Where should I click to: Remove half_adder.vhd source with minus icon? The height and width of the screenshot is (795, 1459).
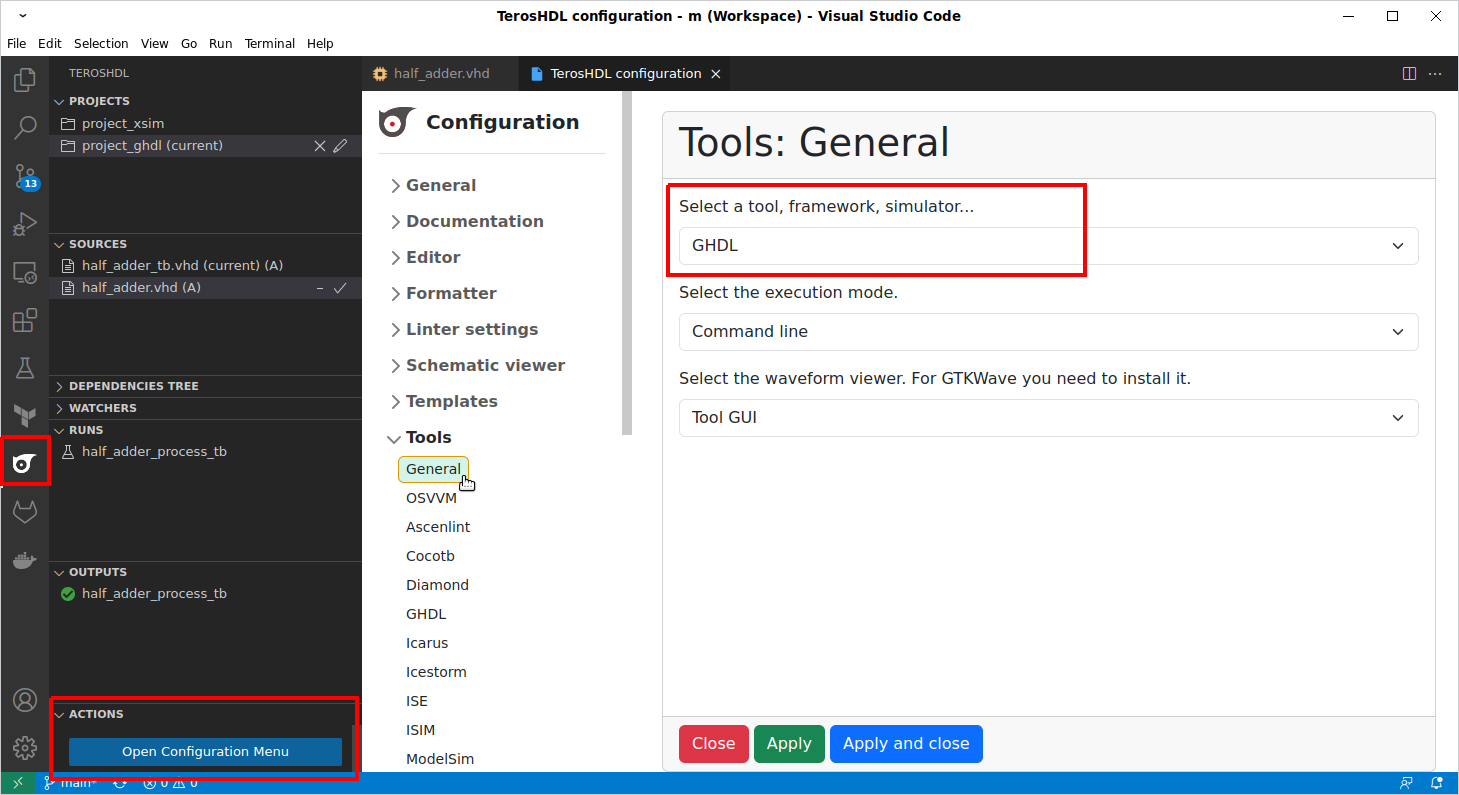[x=320, y=288]
